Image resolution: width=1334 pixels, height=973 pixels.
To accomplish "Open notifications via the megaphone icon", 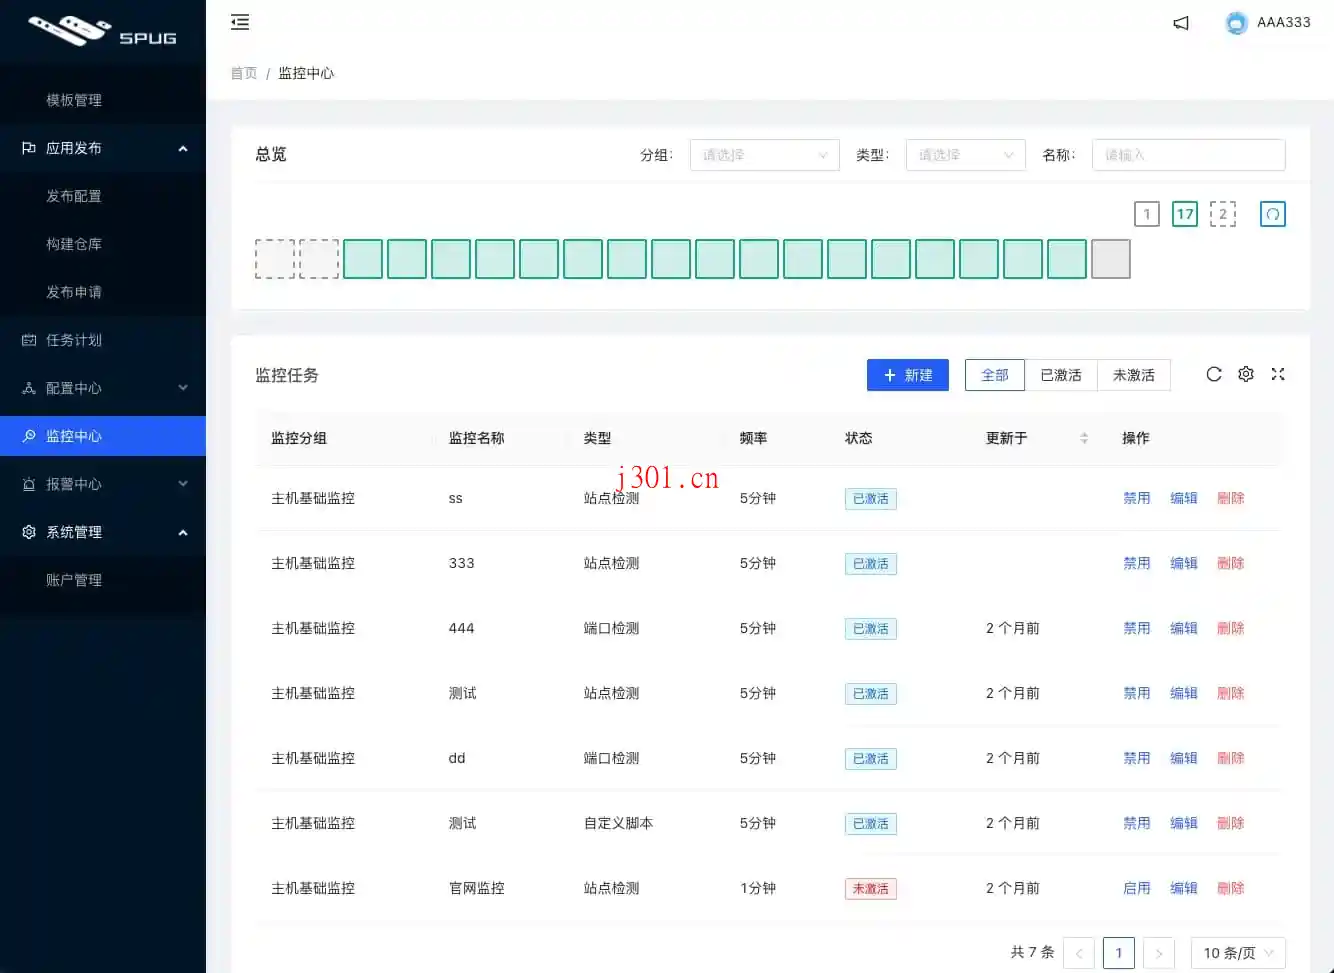I will (x=1180, y=22).
